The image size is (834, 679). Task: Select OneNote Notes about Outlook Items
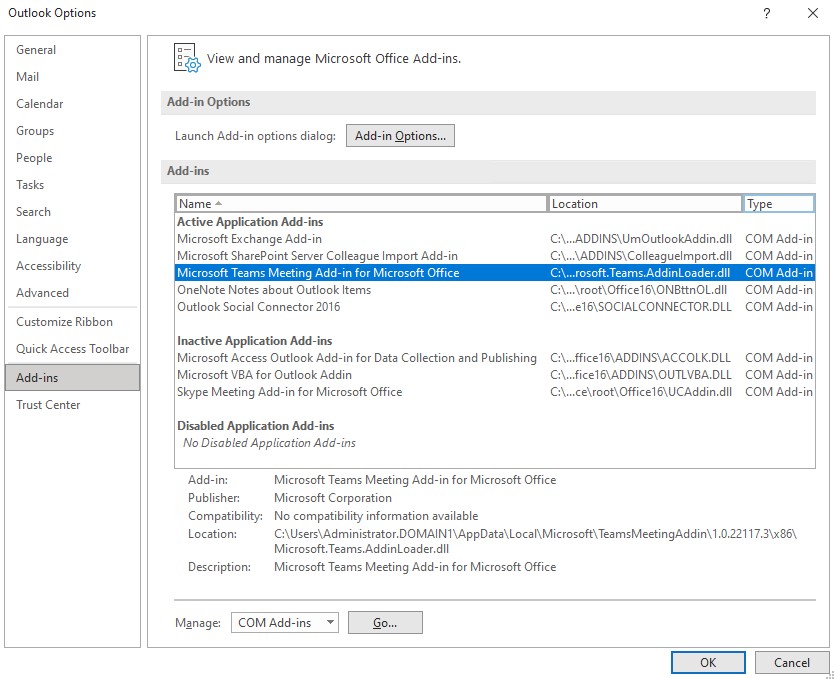click(495, 290)
